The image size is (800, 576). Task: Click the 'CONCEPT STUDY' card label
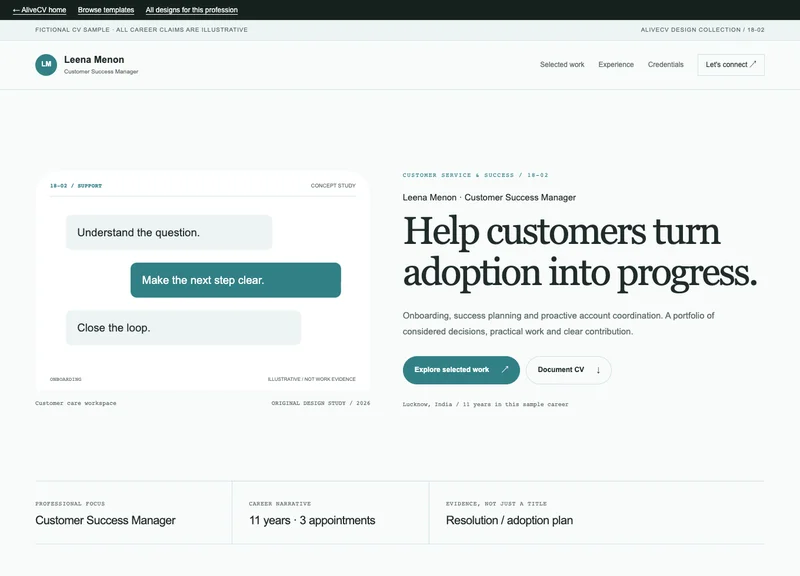[333, 186]
